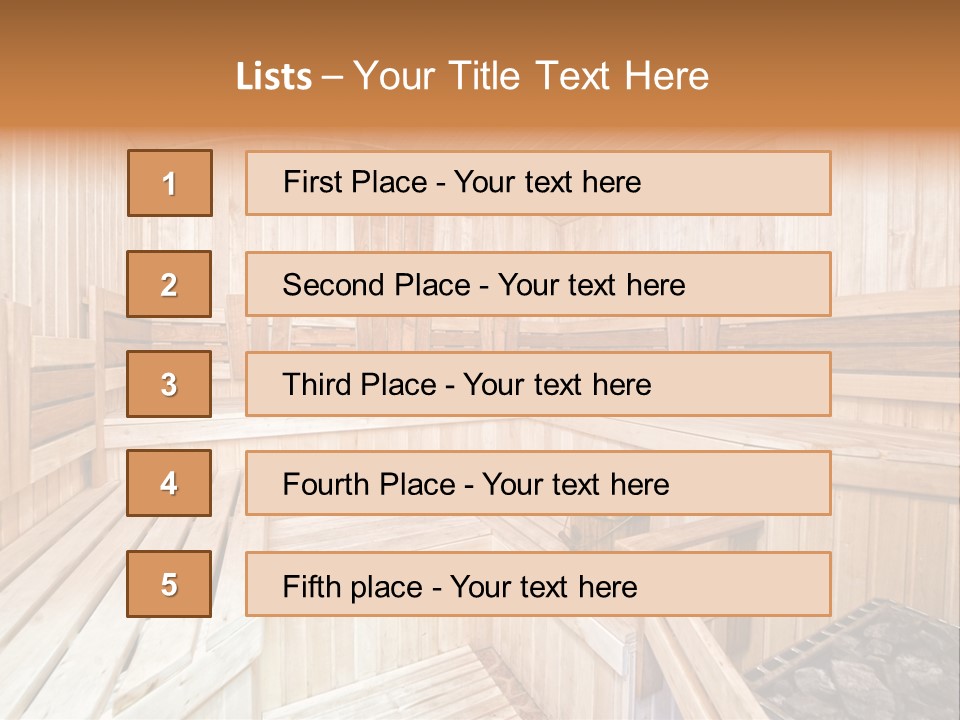
Task: Click "Your text here" after Fifth place
Action: pyautogui.click(x=543, y=586)
